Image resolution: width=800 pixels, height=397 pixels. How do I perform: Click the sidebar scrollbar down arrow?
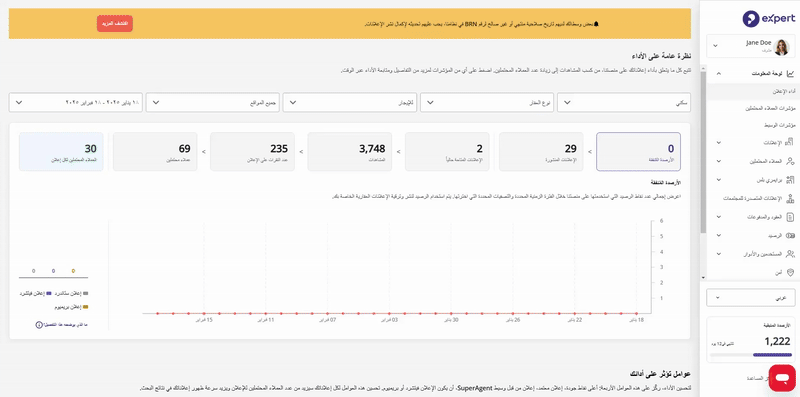[x=704, y=278]
